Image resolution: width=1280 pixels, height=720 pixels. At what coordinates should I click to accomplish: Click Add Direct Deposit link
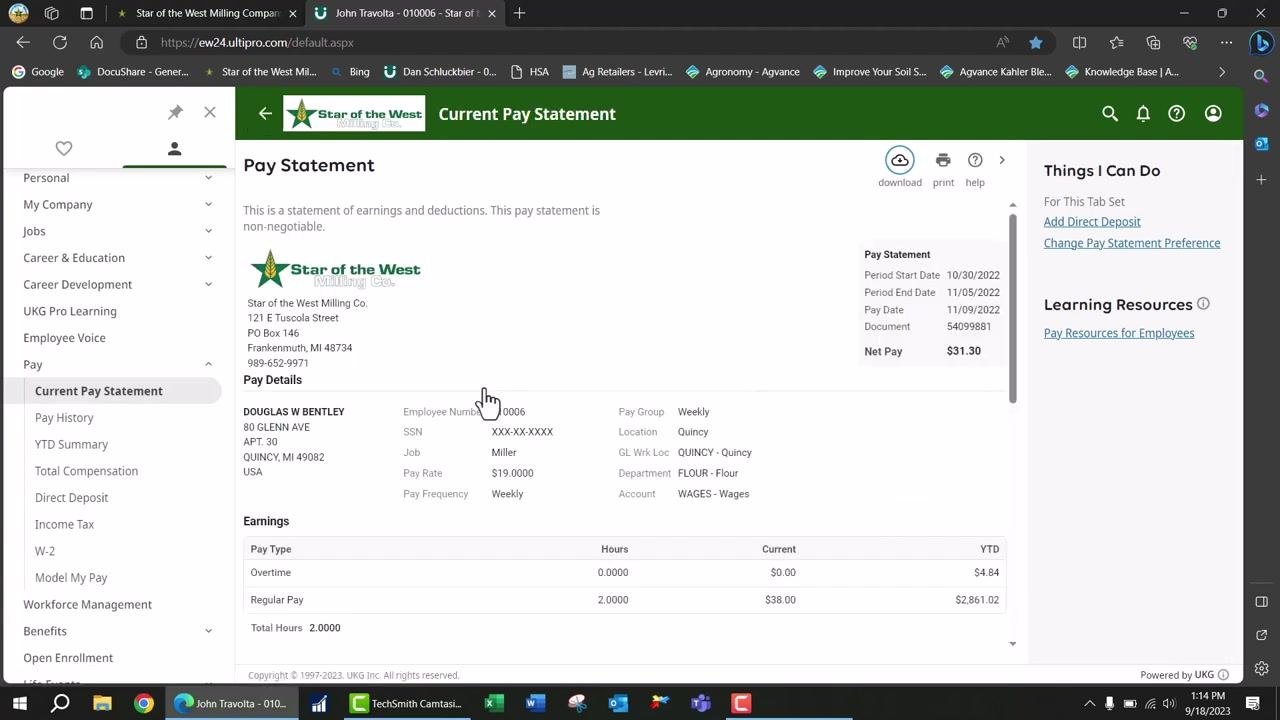pos(1092,222)
